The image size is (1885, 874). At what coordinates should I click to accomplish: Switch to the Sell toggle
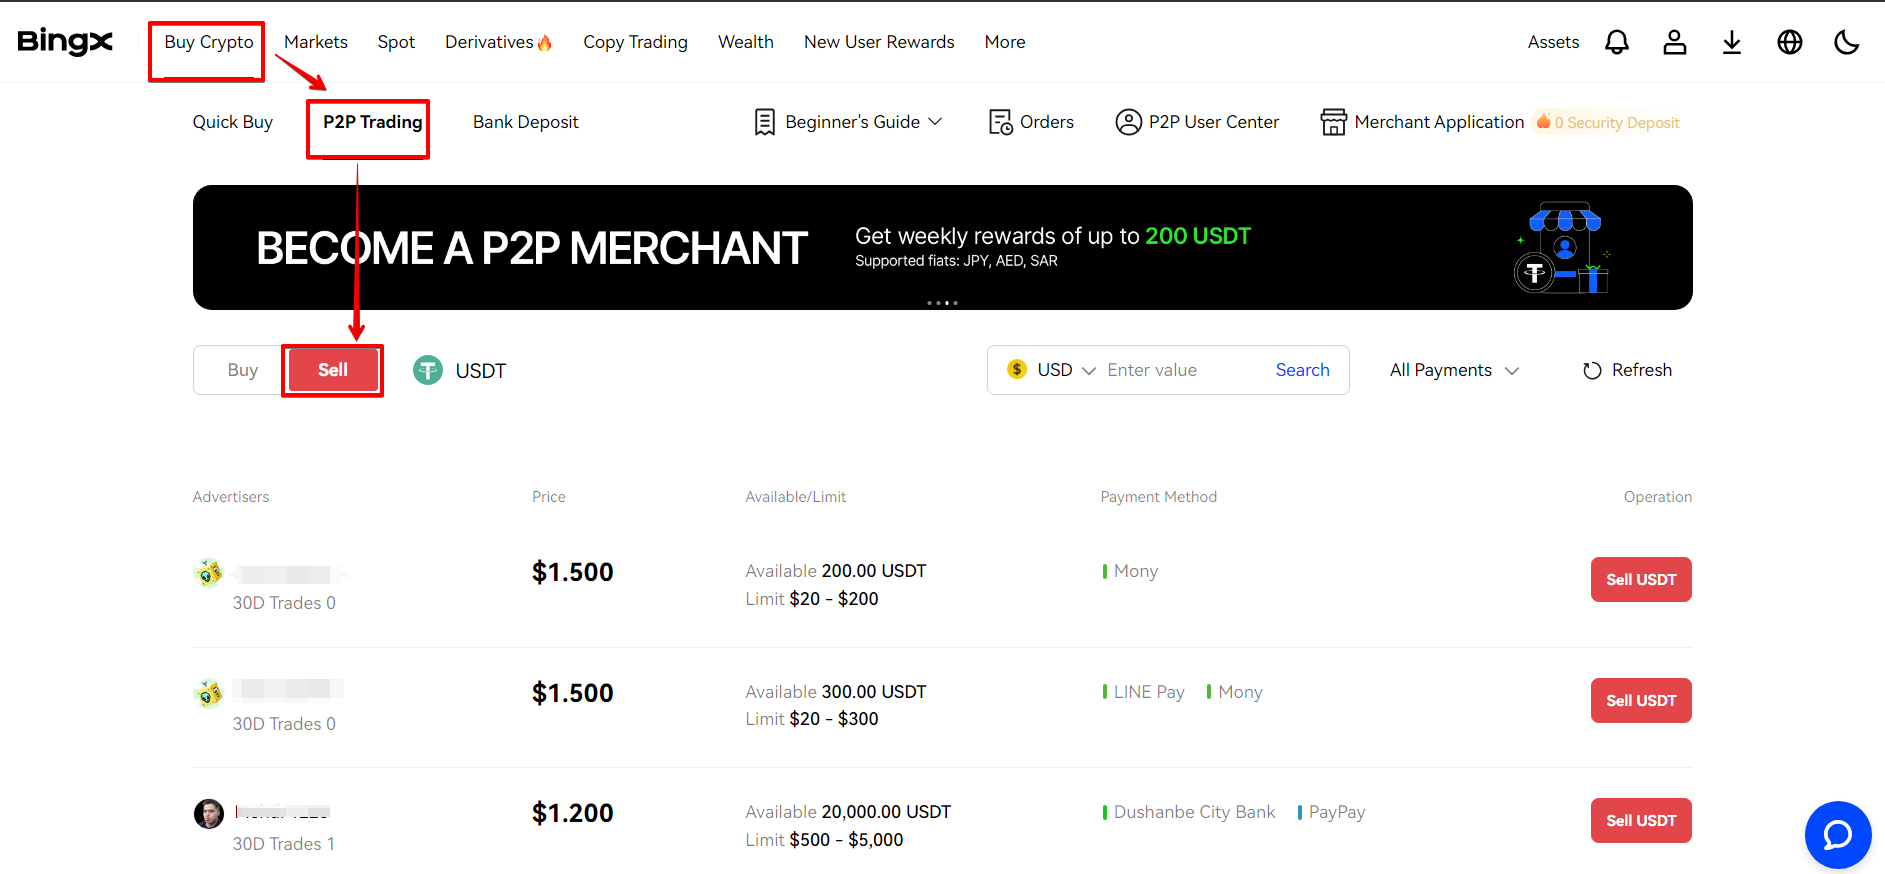(x=333, y=370)
